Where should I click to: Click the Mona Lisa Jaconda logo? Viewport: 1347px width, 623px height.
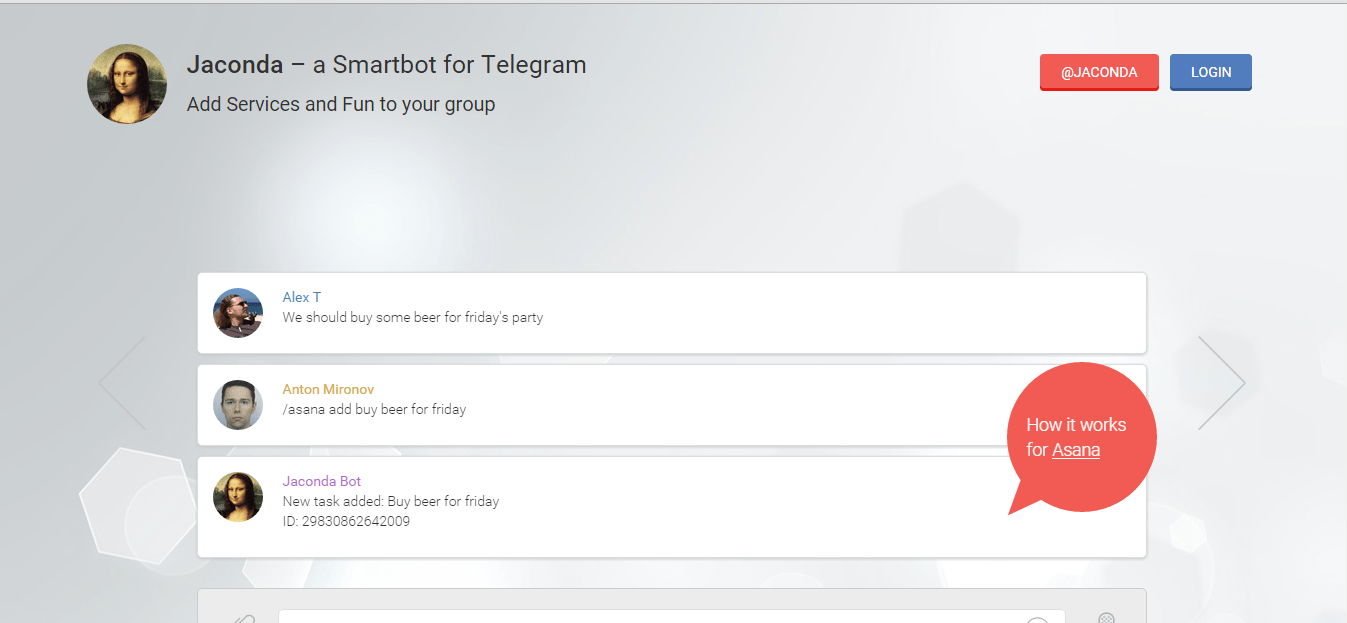pos(127,84)
